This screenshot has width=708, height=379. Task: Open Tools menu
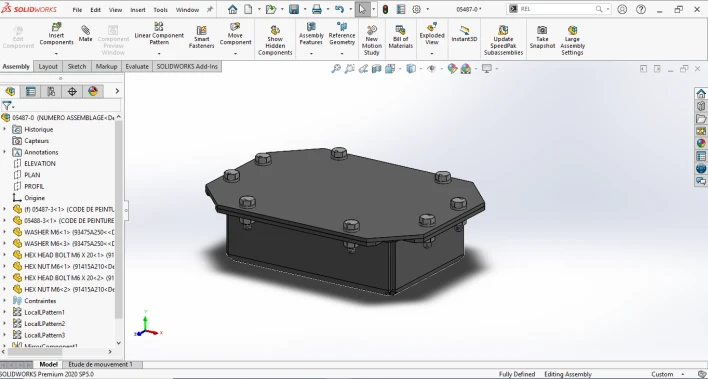(160, 9)
